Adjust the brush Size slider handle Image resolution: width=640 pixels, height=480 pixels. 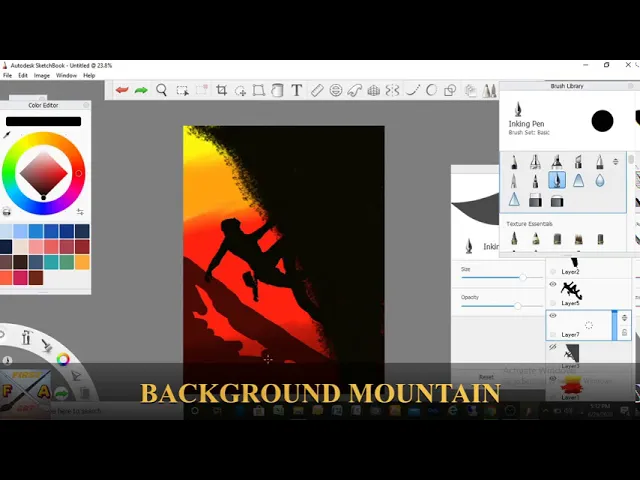pyautogui.click(x=522, y=278)
